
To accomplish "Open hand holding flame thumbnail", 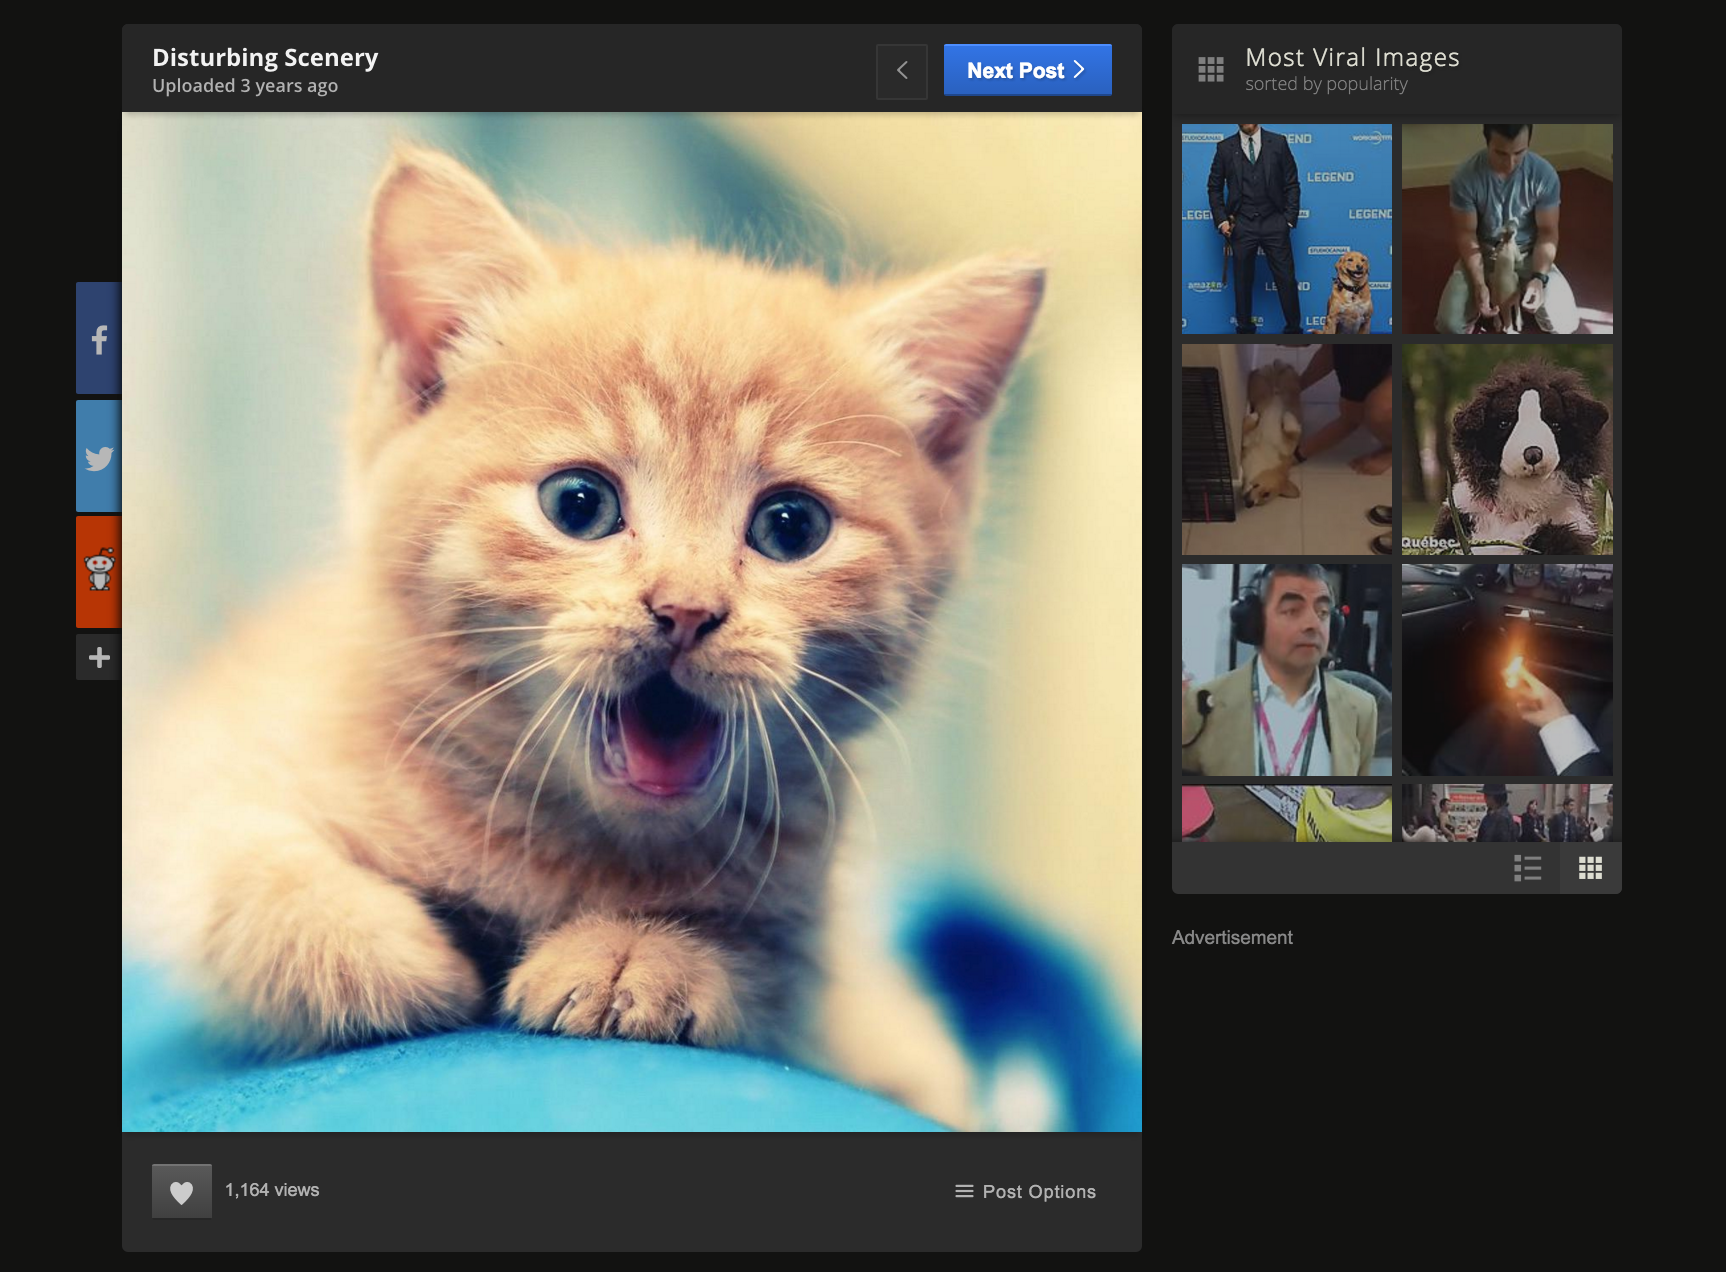I will pos(1507,670).
